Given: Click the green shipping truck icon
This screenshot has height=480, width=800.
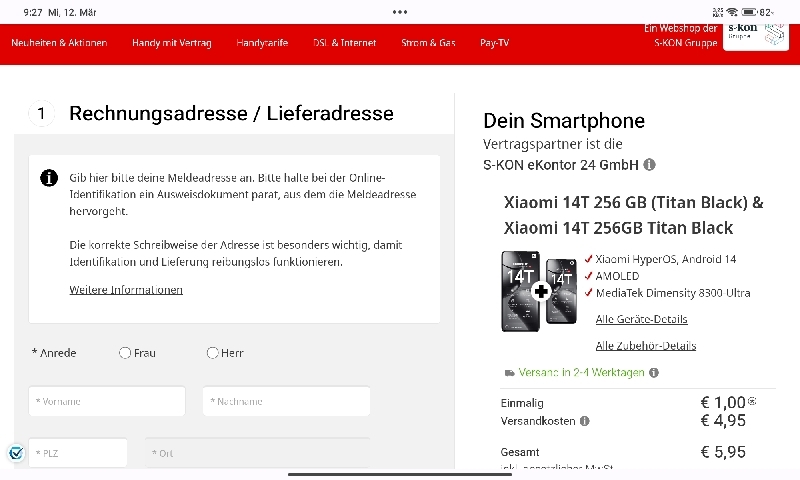Looking at the screenshot, I should click(x=509, y=373).
